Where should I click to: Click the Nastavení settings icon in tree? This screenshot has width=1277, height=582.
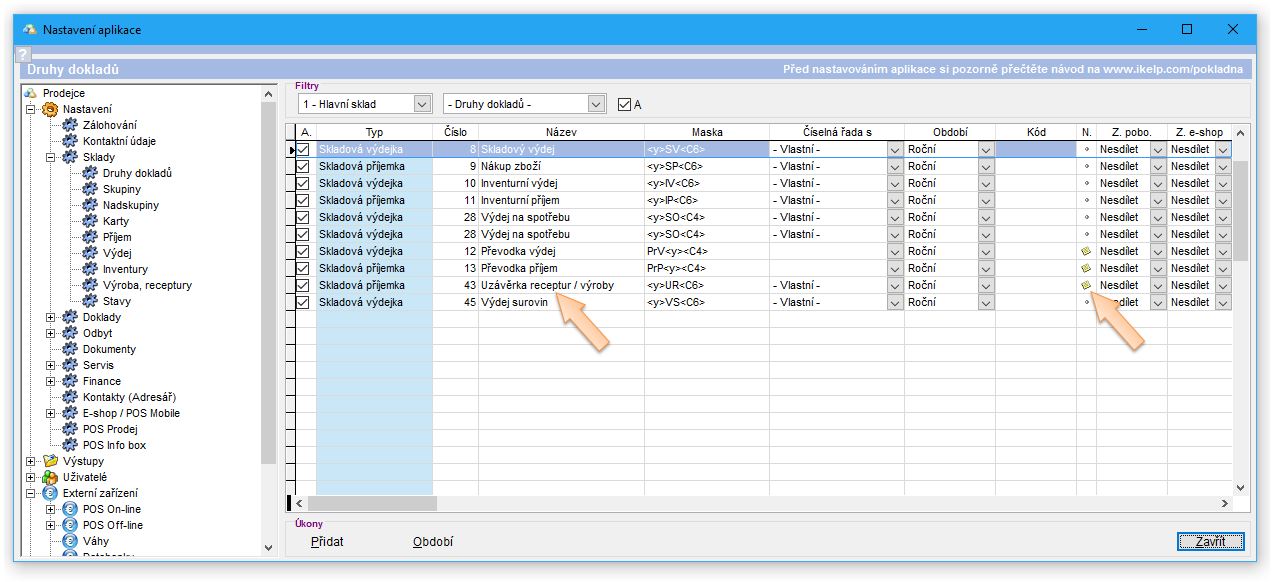coord(50,109)
